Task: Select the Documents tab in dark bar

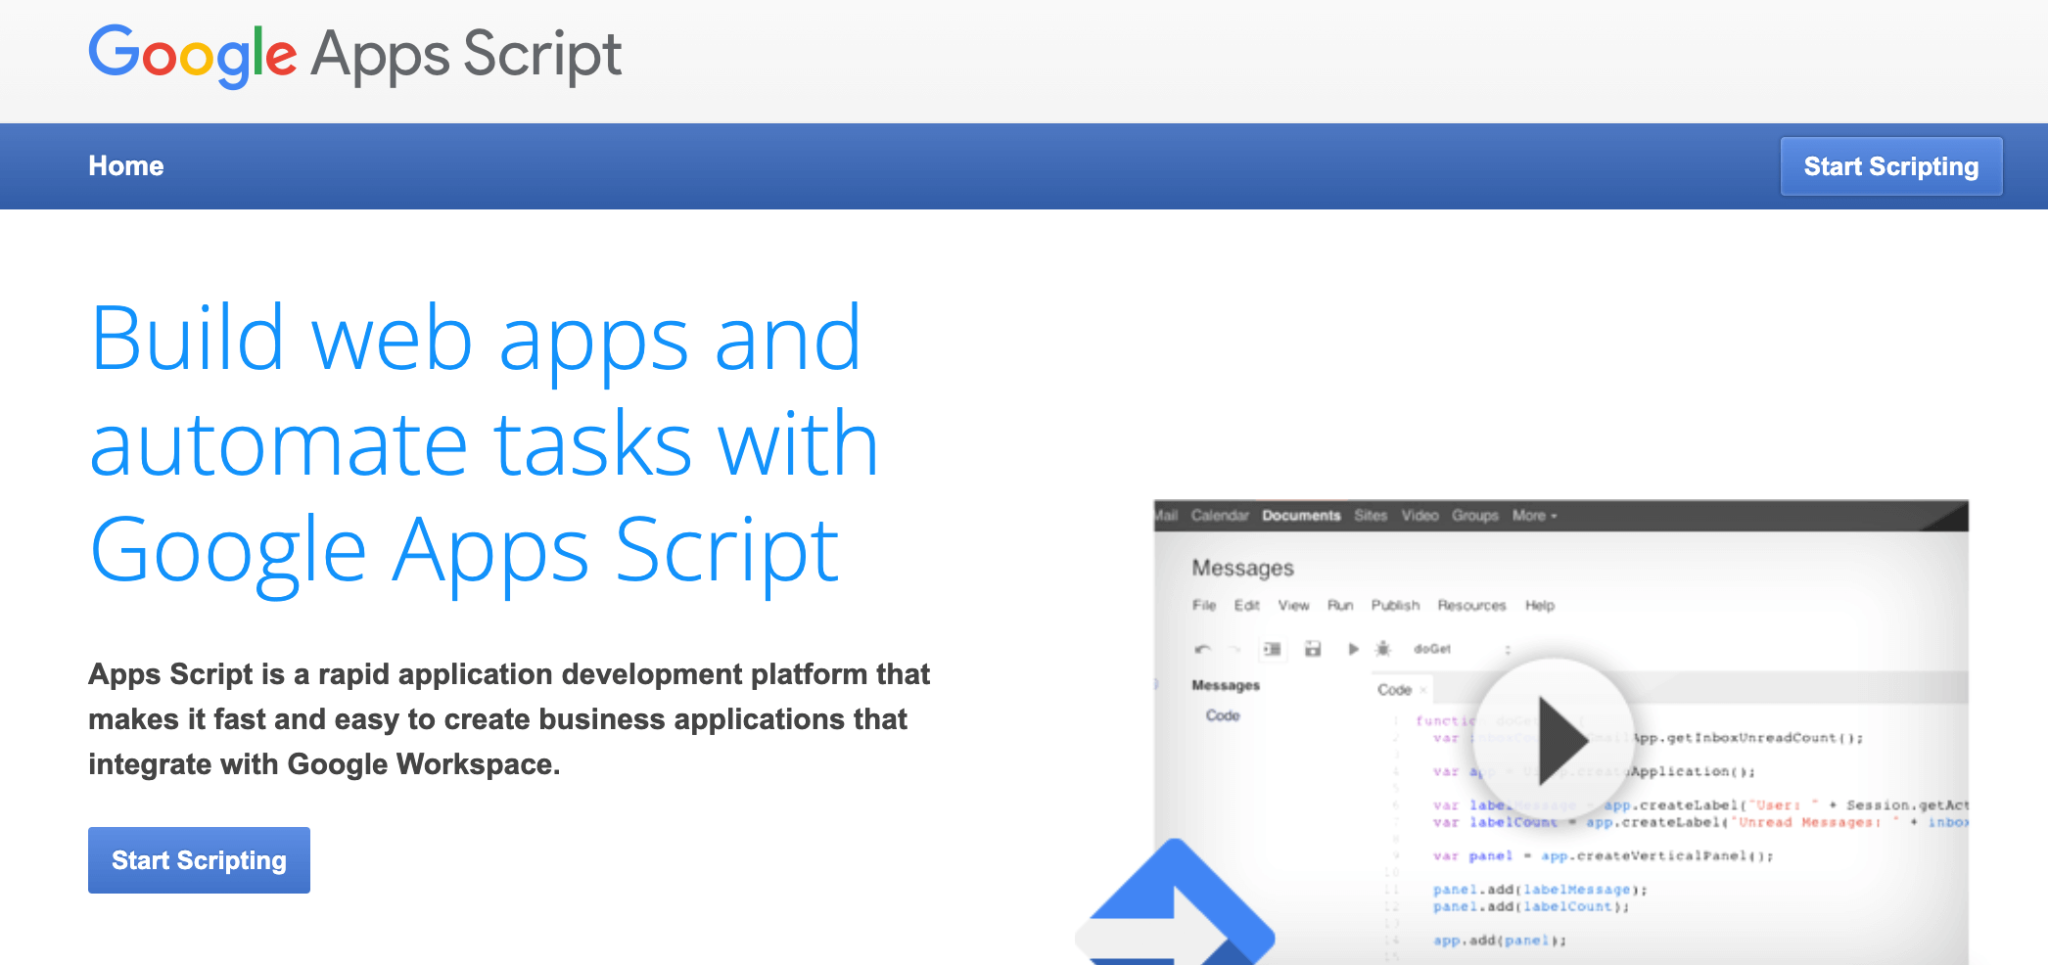Action: click(1300, 516)
